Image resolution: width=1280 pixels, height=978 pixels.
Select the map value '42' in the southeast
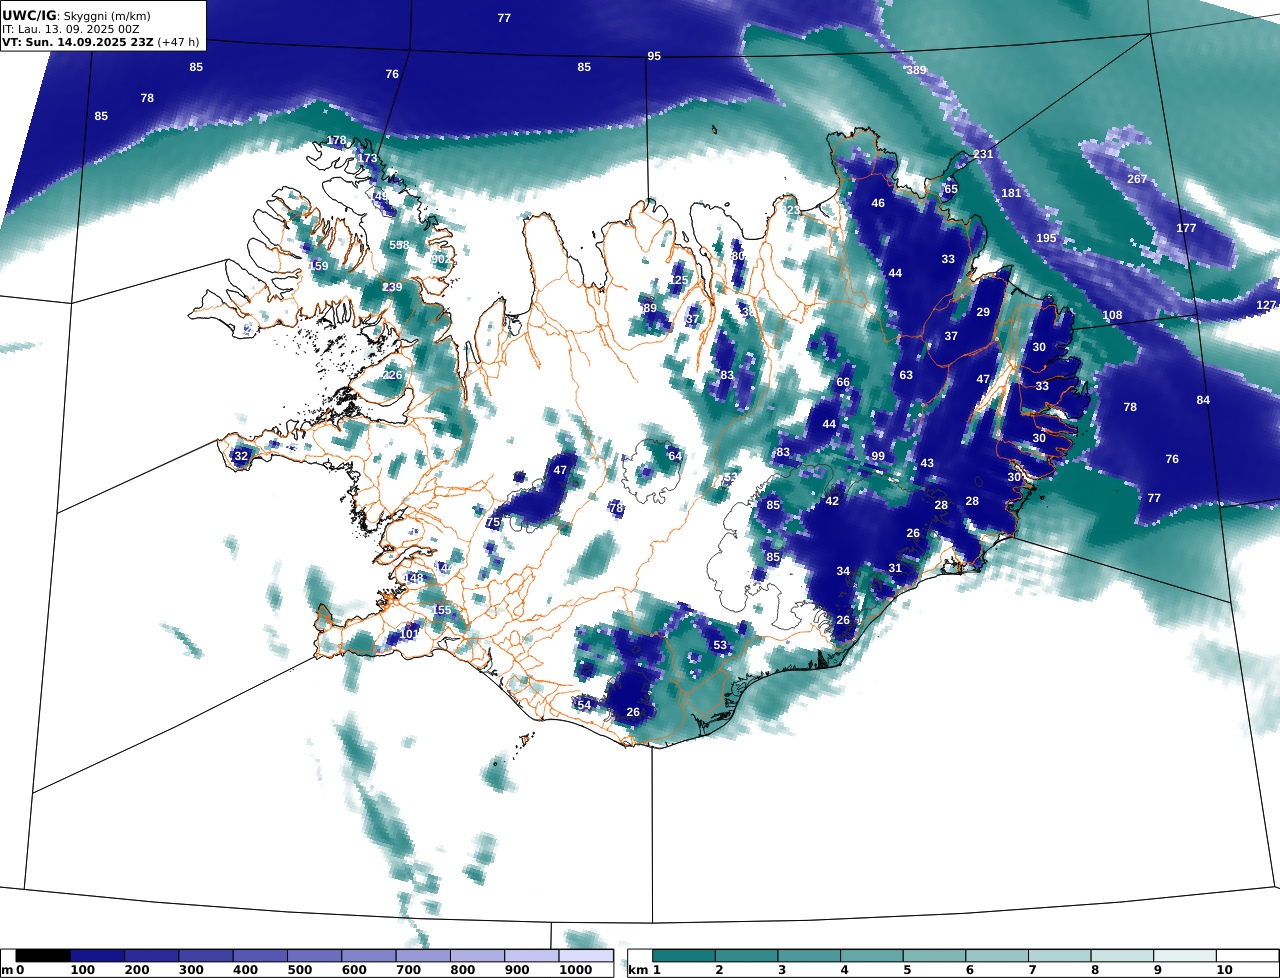coord(832,500)
